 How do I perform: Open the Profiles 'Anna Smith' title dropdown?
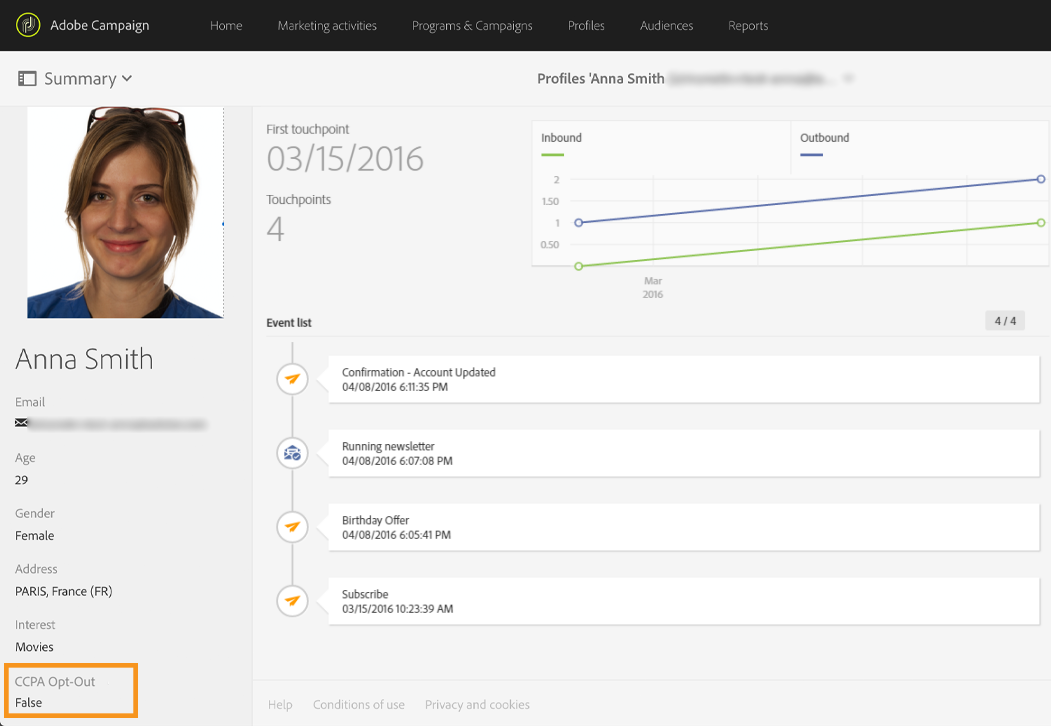(x=848, y=79)
